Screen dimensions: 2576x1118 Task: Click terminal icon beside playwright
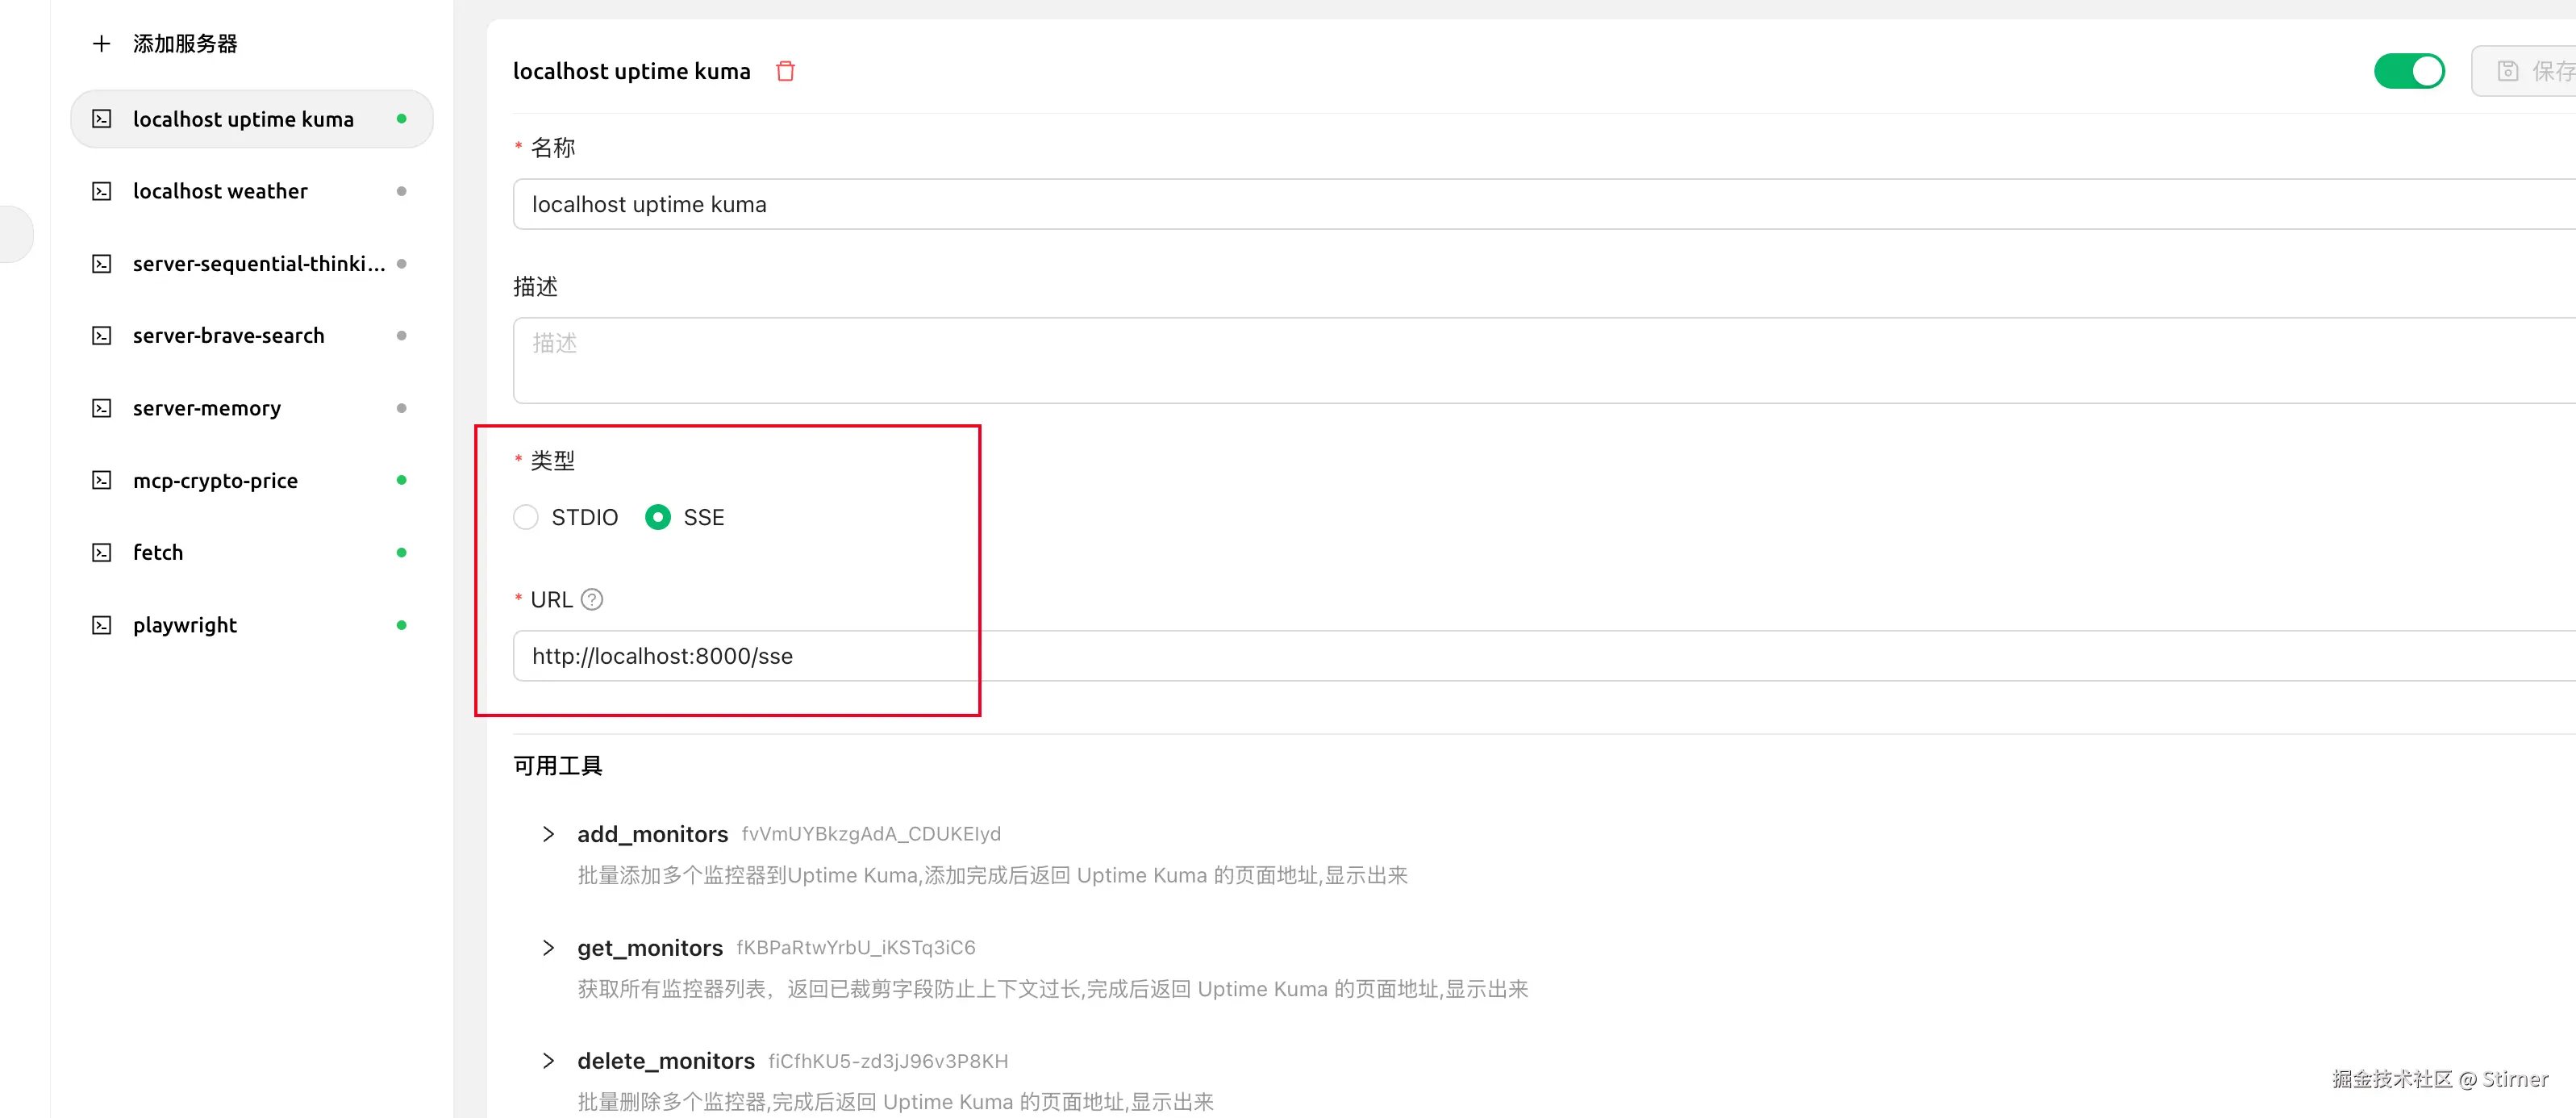pyautogui.click(x=101, y=625)
